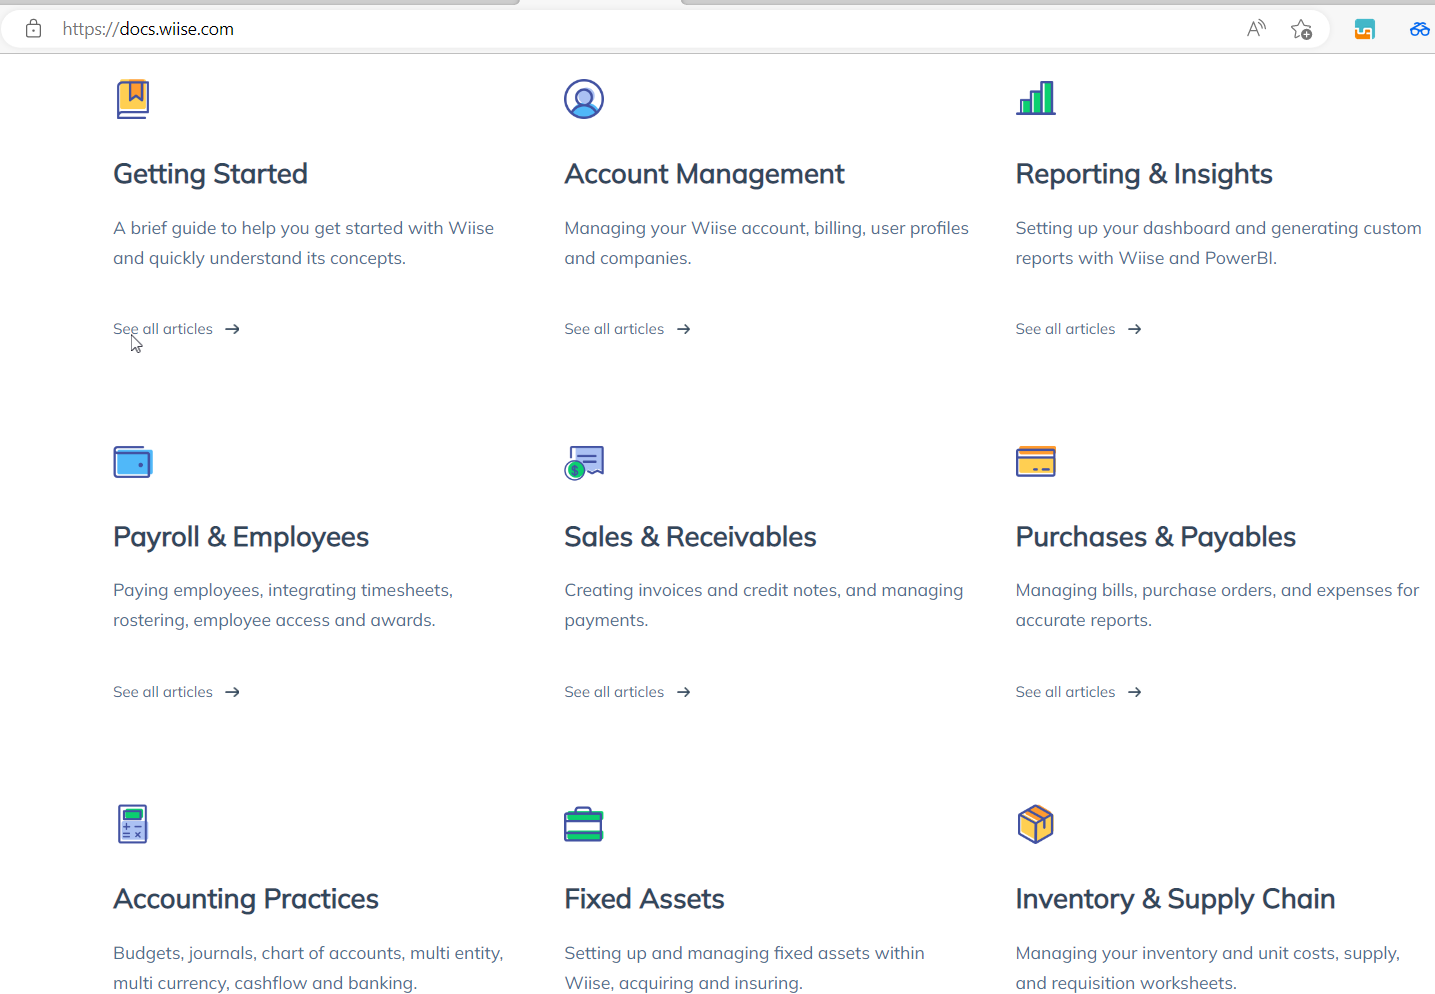This screenshot has height=994, width=1435.
Task: Open the Accounting Practices heading
Action: point(246,899)
